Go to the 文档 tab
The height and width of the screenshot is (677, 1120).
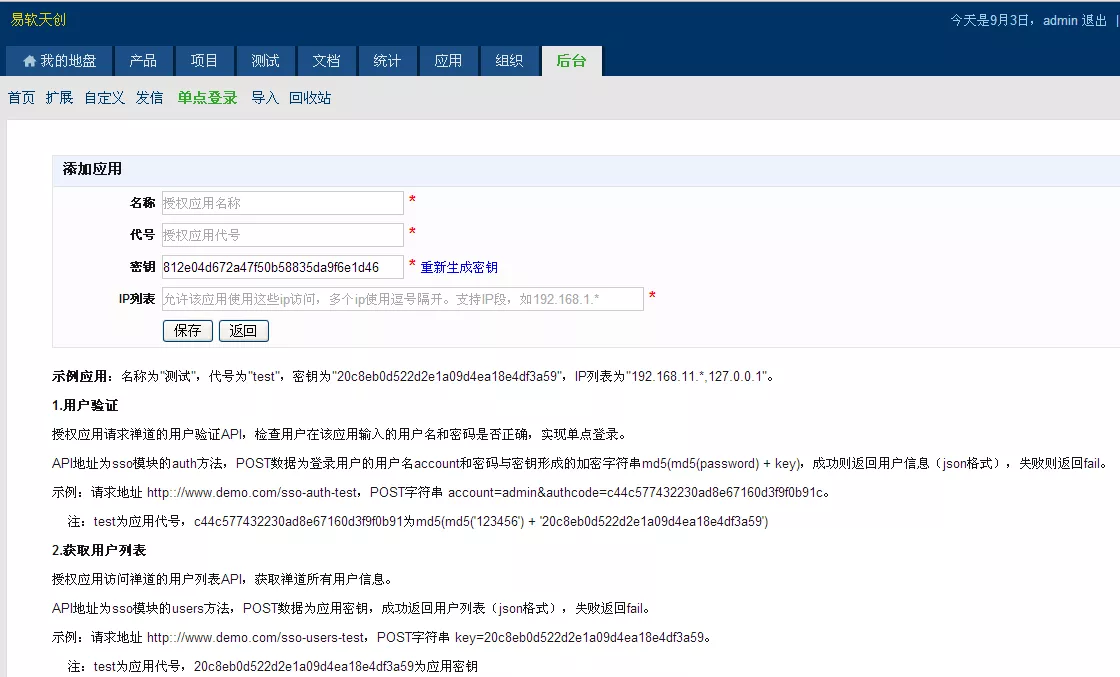pos(326,61)
